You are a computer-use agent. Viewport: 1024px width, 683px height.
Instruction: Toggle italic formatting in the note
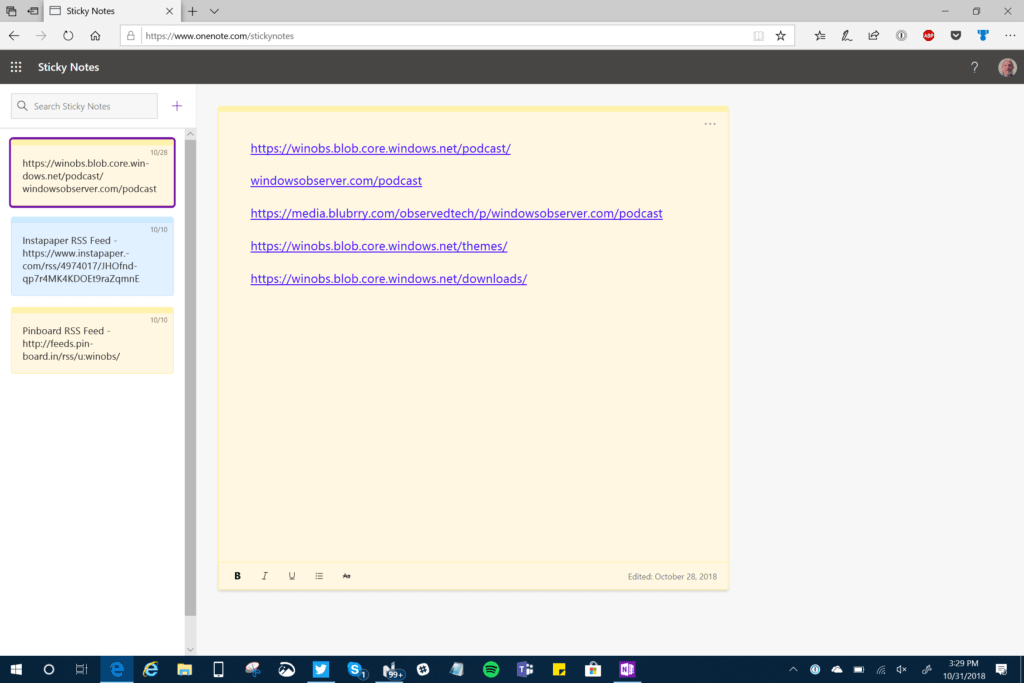[x=264, y=575]
